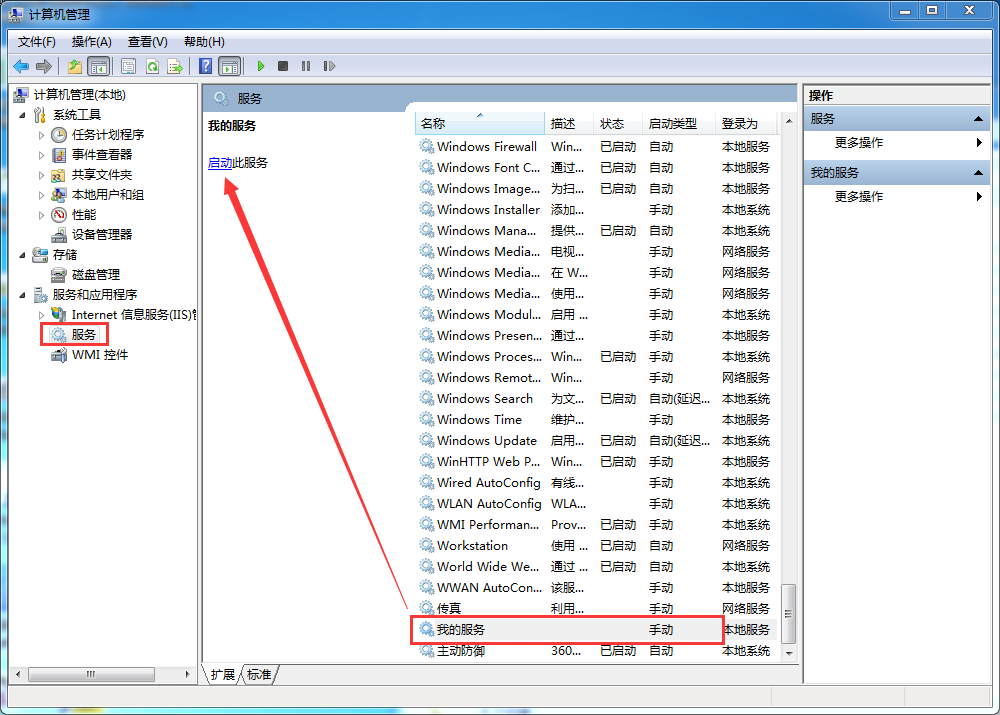The image size is (1000, 715).
Task: Click the services list vertical scrollbar thumb
Action: [x=789, y=614]
